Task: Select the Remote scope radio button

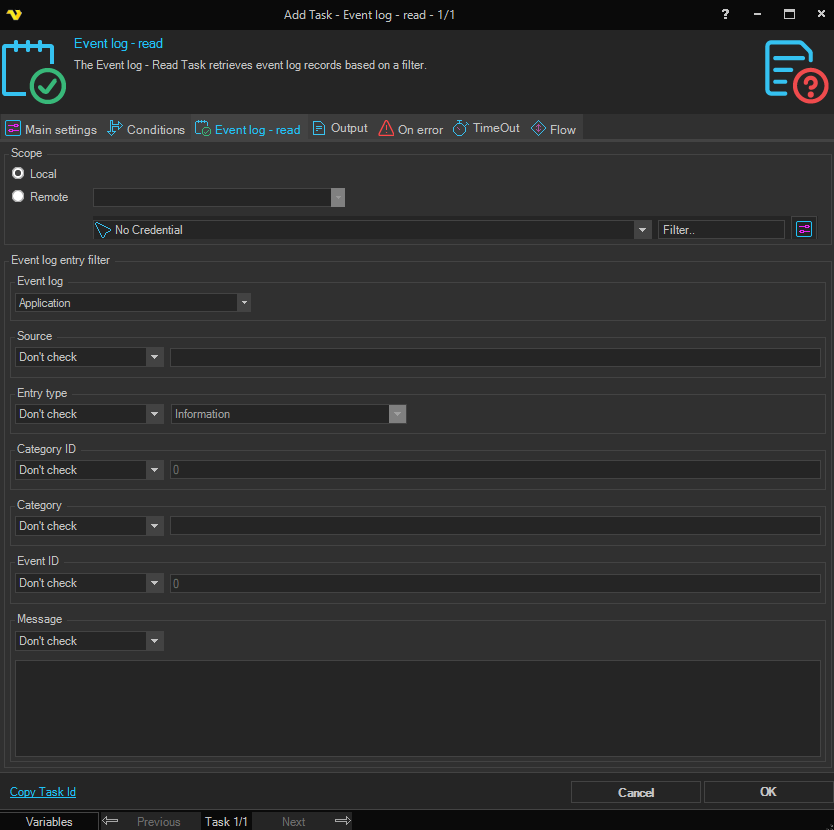Action: click(18, 197)
